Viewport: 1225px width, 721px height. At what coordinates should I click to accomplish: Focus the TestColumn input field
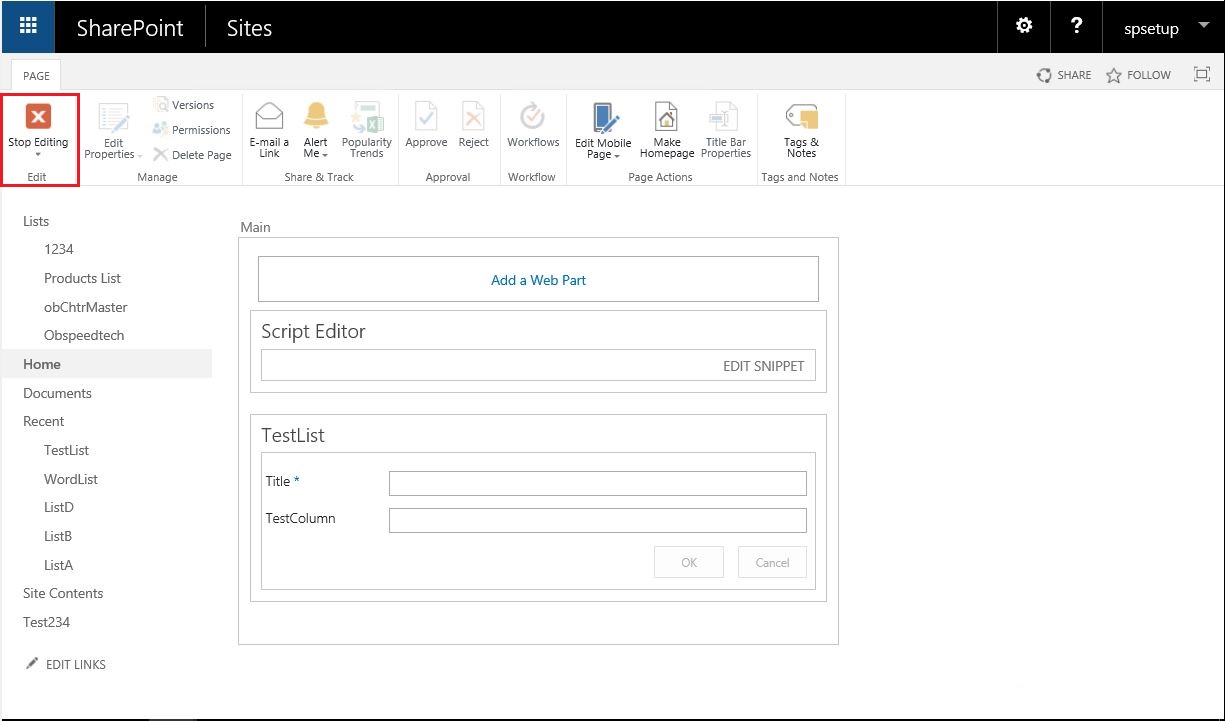click(598, 520)
